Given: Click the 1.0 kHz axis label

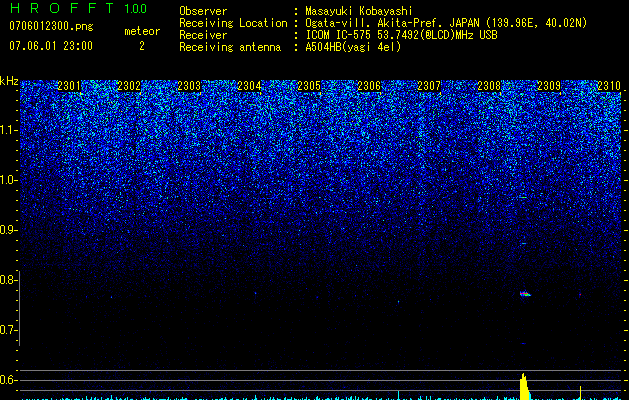Looking at the screenshot, I should click(9, 180).
